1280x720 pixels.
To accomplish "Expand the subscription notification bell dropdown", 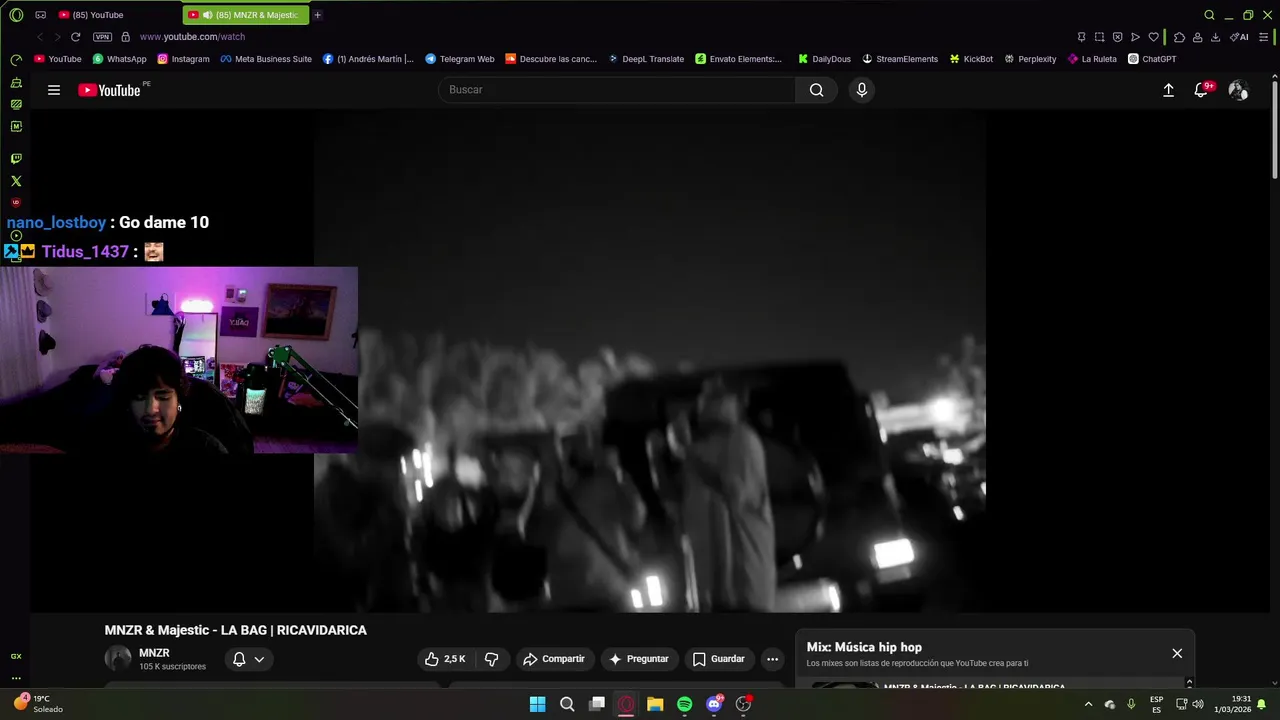I will click(x=248, y=659).
